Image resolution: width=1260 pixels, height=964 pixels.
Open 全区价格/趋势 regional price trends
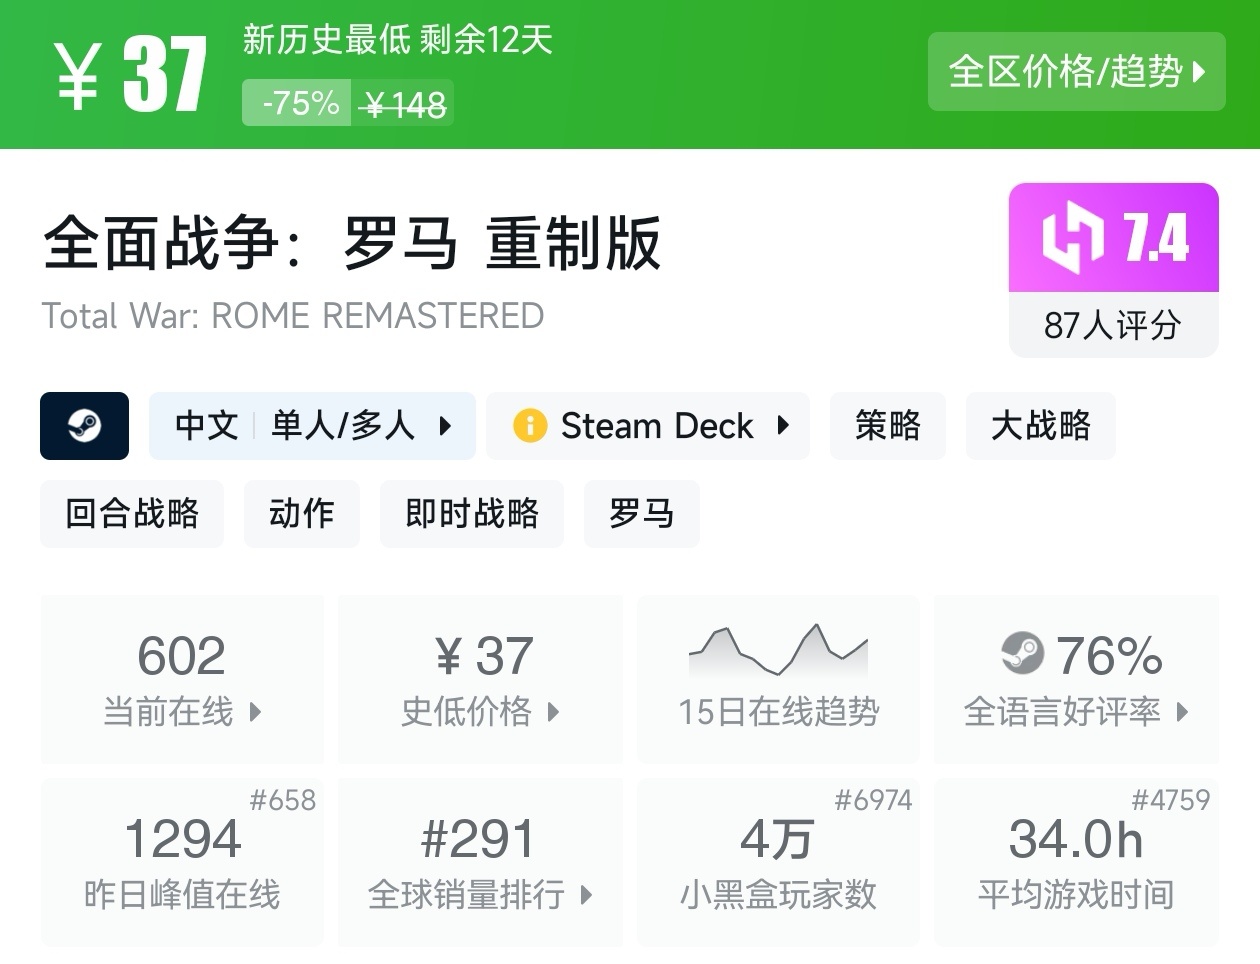point(1076,71)
